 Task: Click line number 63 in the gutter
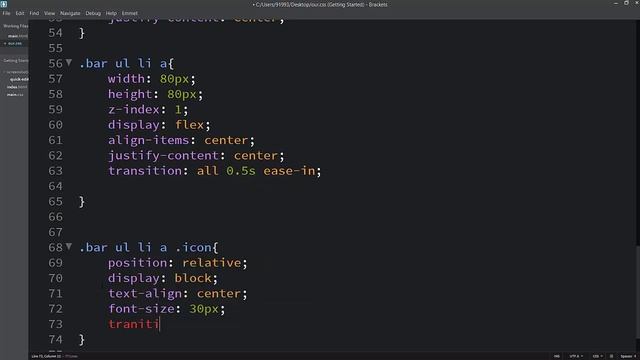[x=56, y=171]
